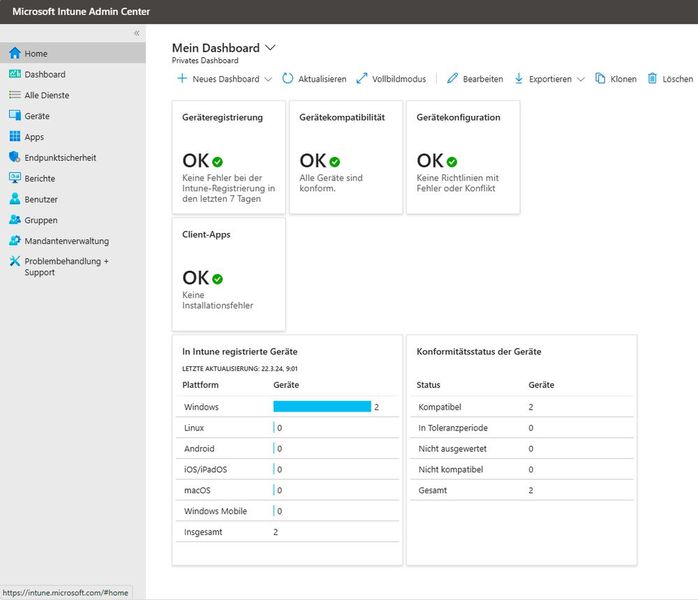Click the Aktualisieren refresh icon

coord(288,78)
